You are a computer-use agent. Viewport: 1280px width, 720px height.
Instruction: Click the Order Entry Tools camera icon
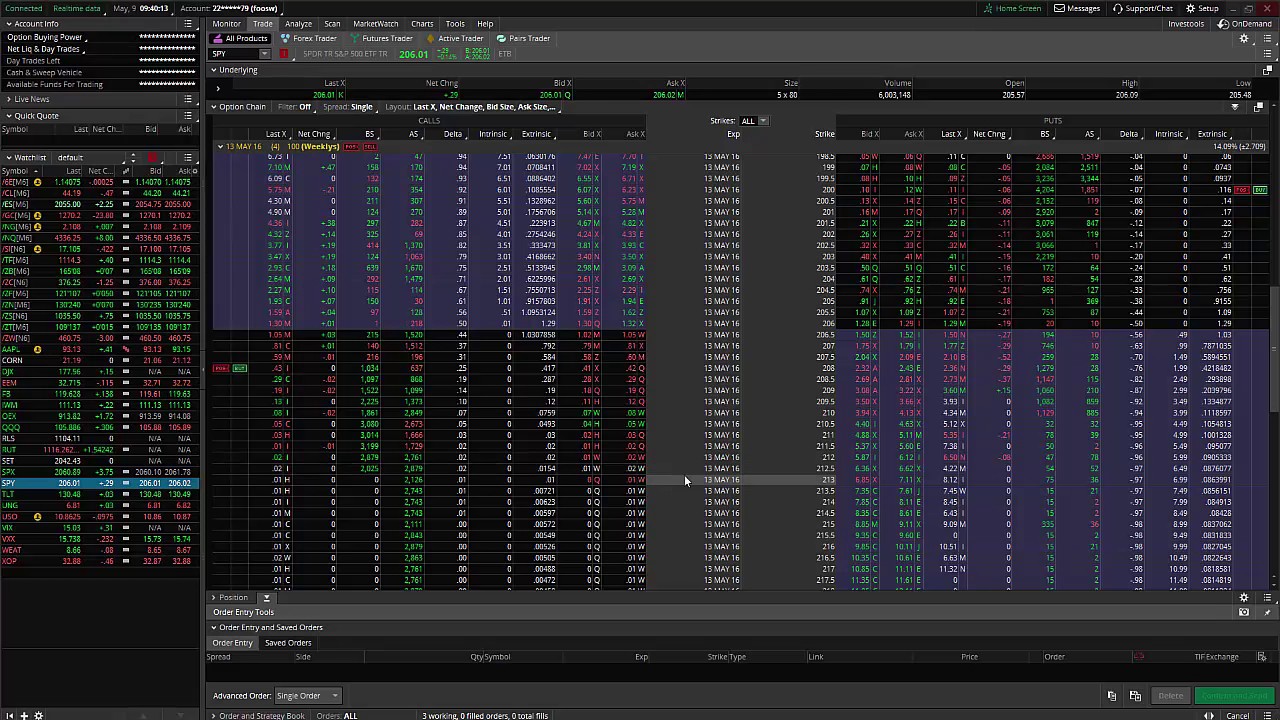pyautogui.click(x=1244, y=612)
